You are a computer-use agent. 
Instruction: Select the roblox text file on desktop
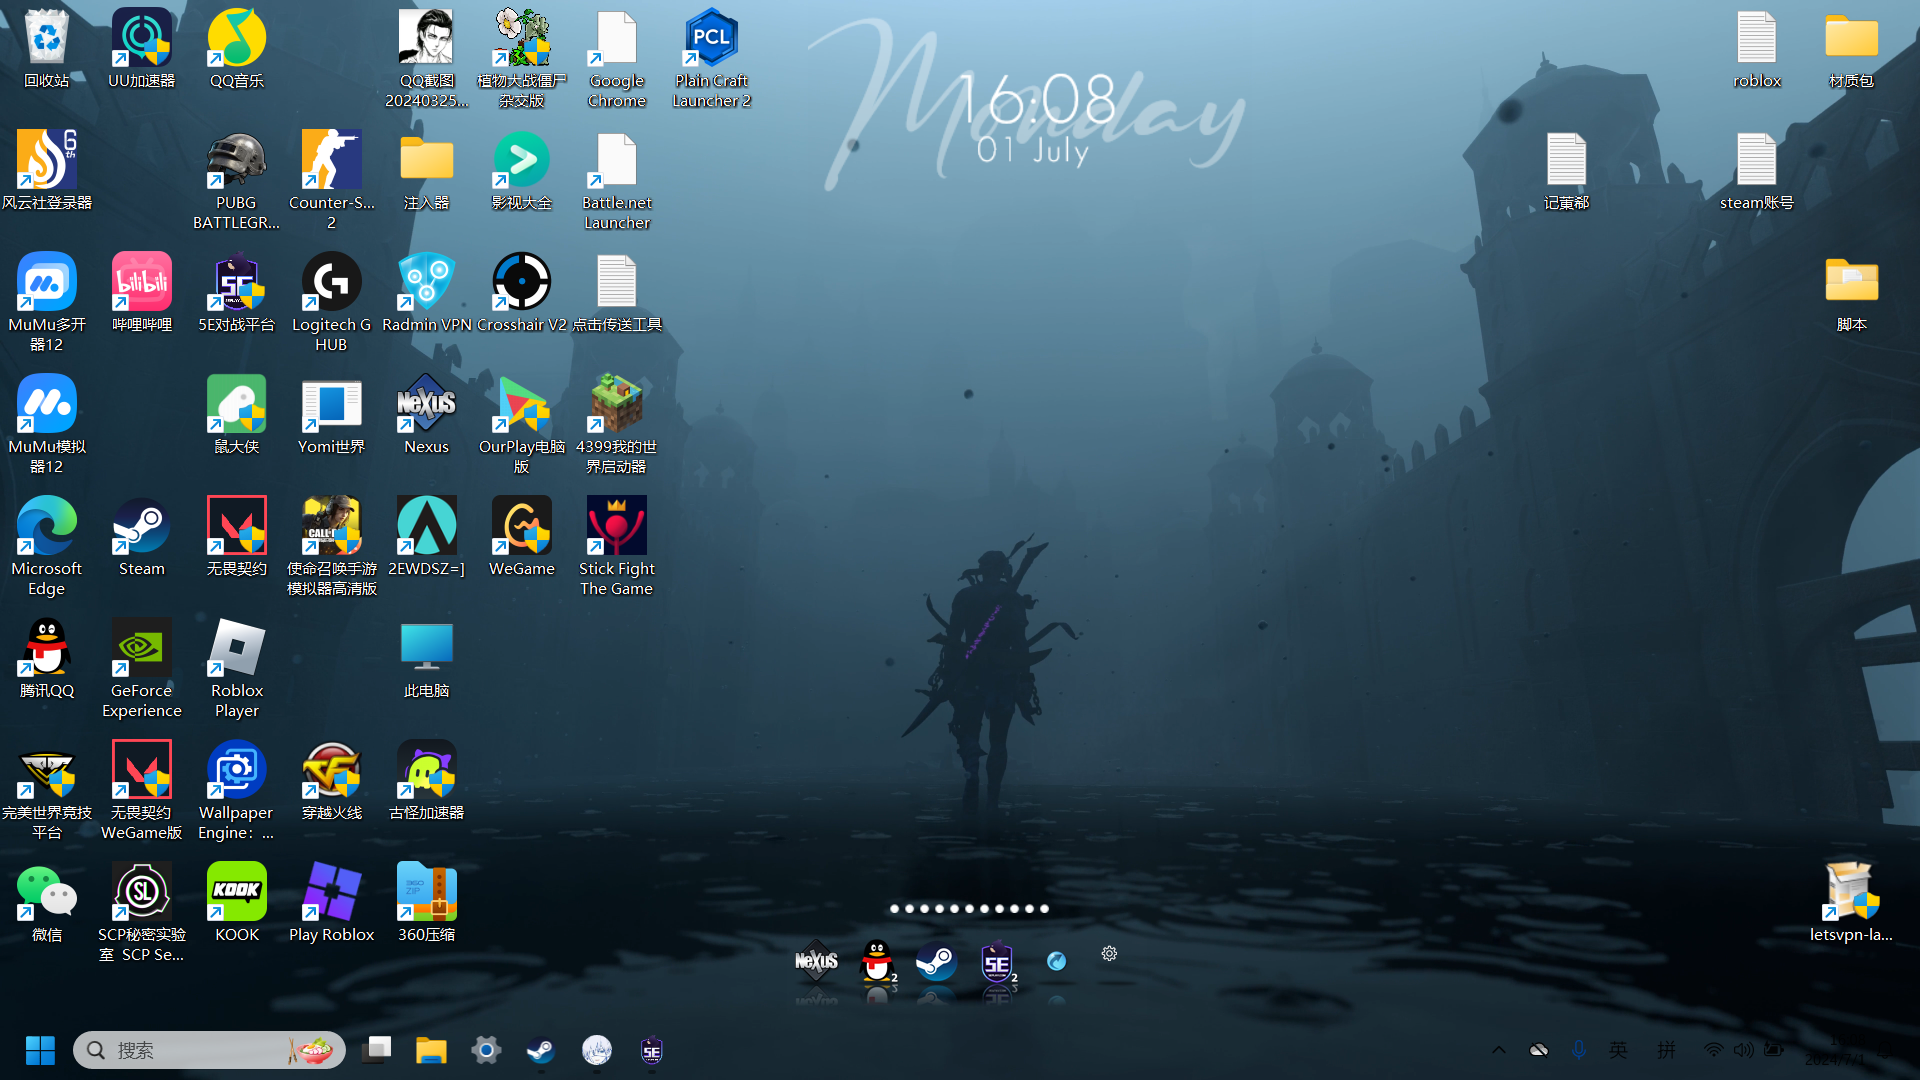click(1757, 50)
